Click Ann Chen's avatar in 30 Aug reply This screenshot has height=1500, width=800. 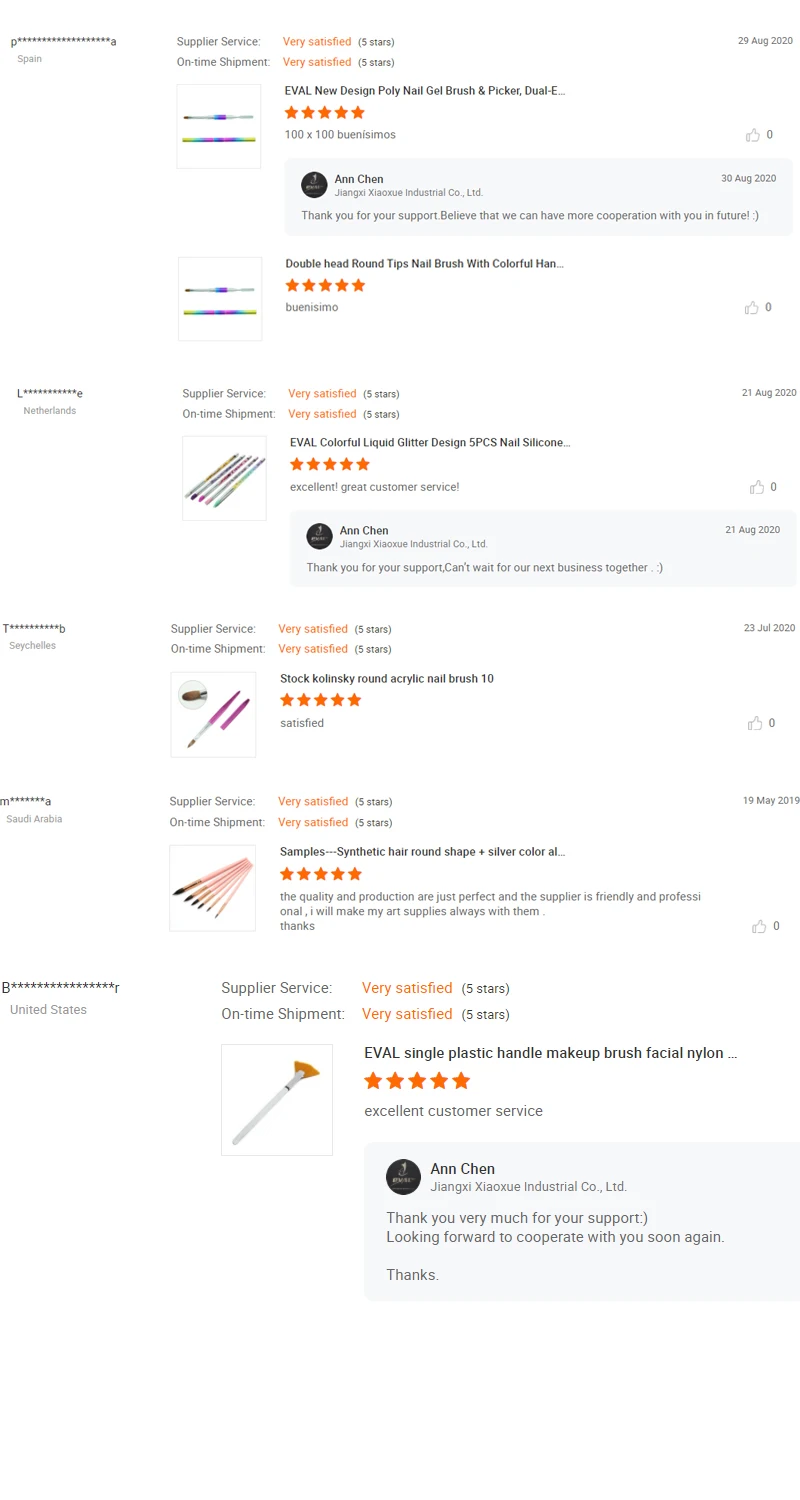pyautogui.click(x=314, y=185)
